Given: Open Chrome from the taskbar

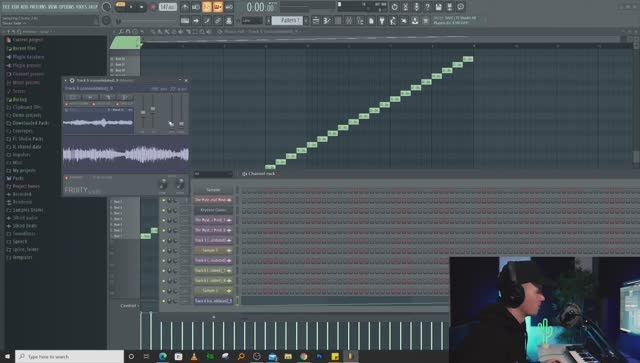Looking at the screenshot, I should (x=303, y=356).
